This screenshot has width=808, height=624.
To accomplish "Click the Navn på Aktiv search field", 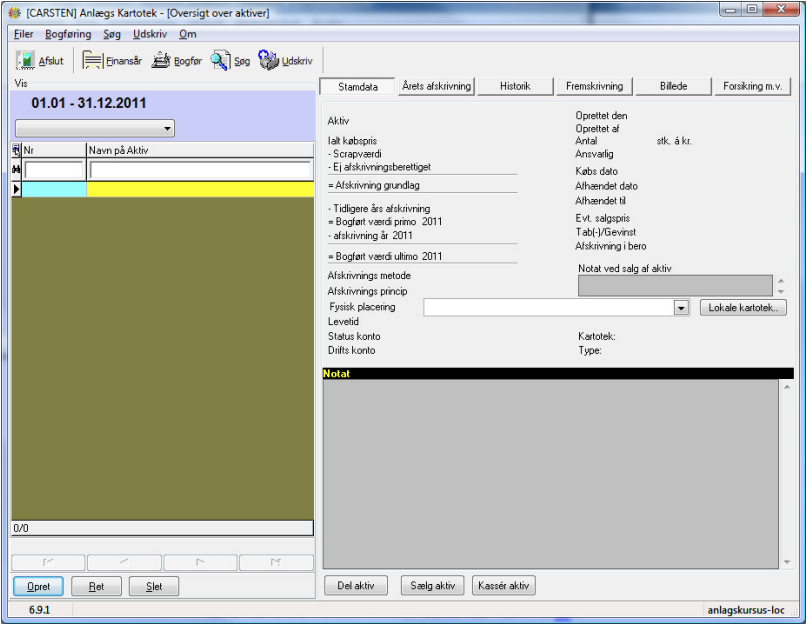I will click(200, 170).
